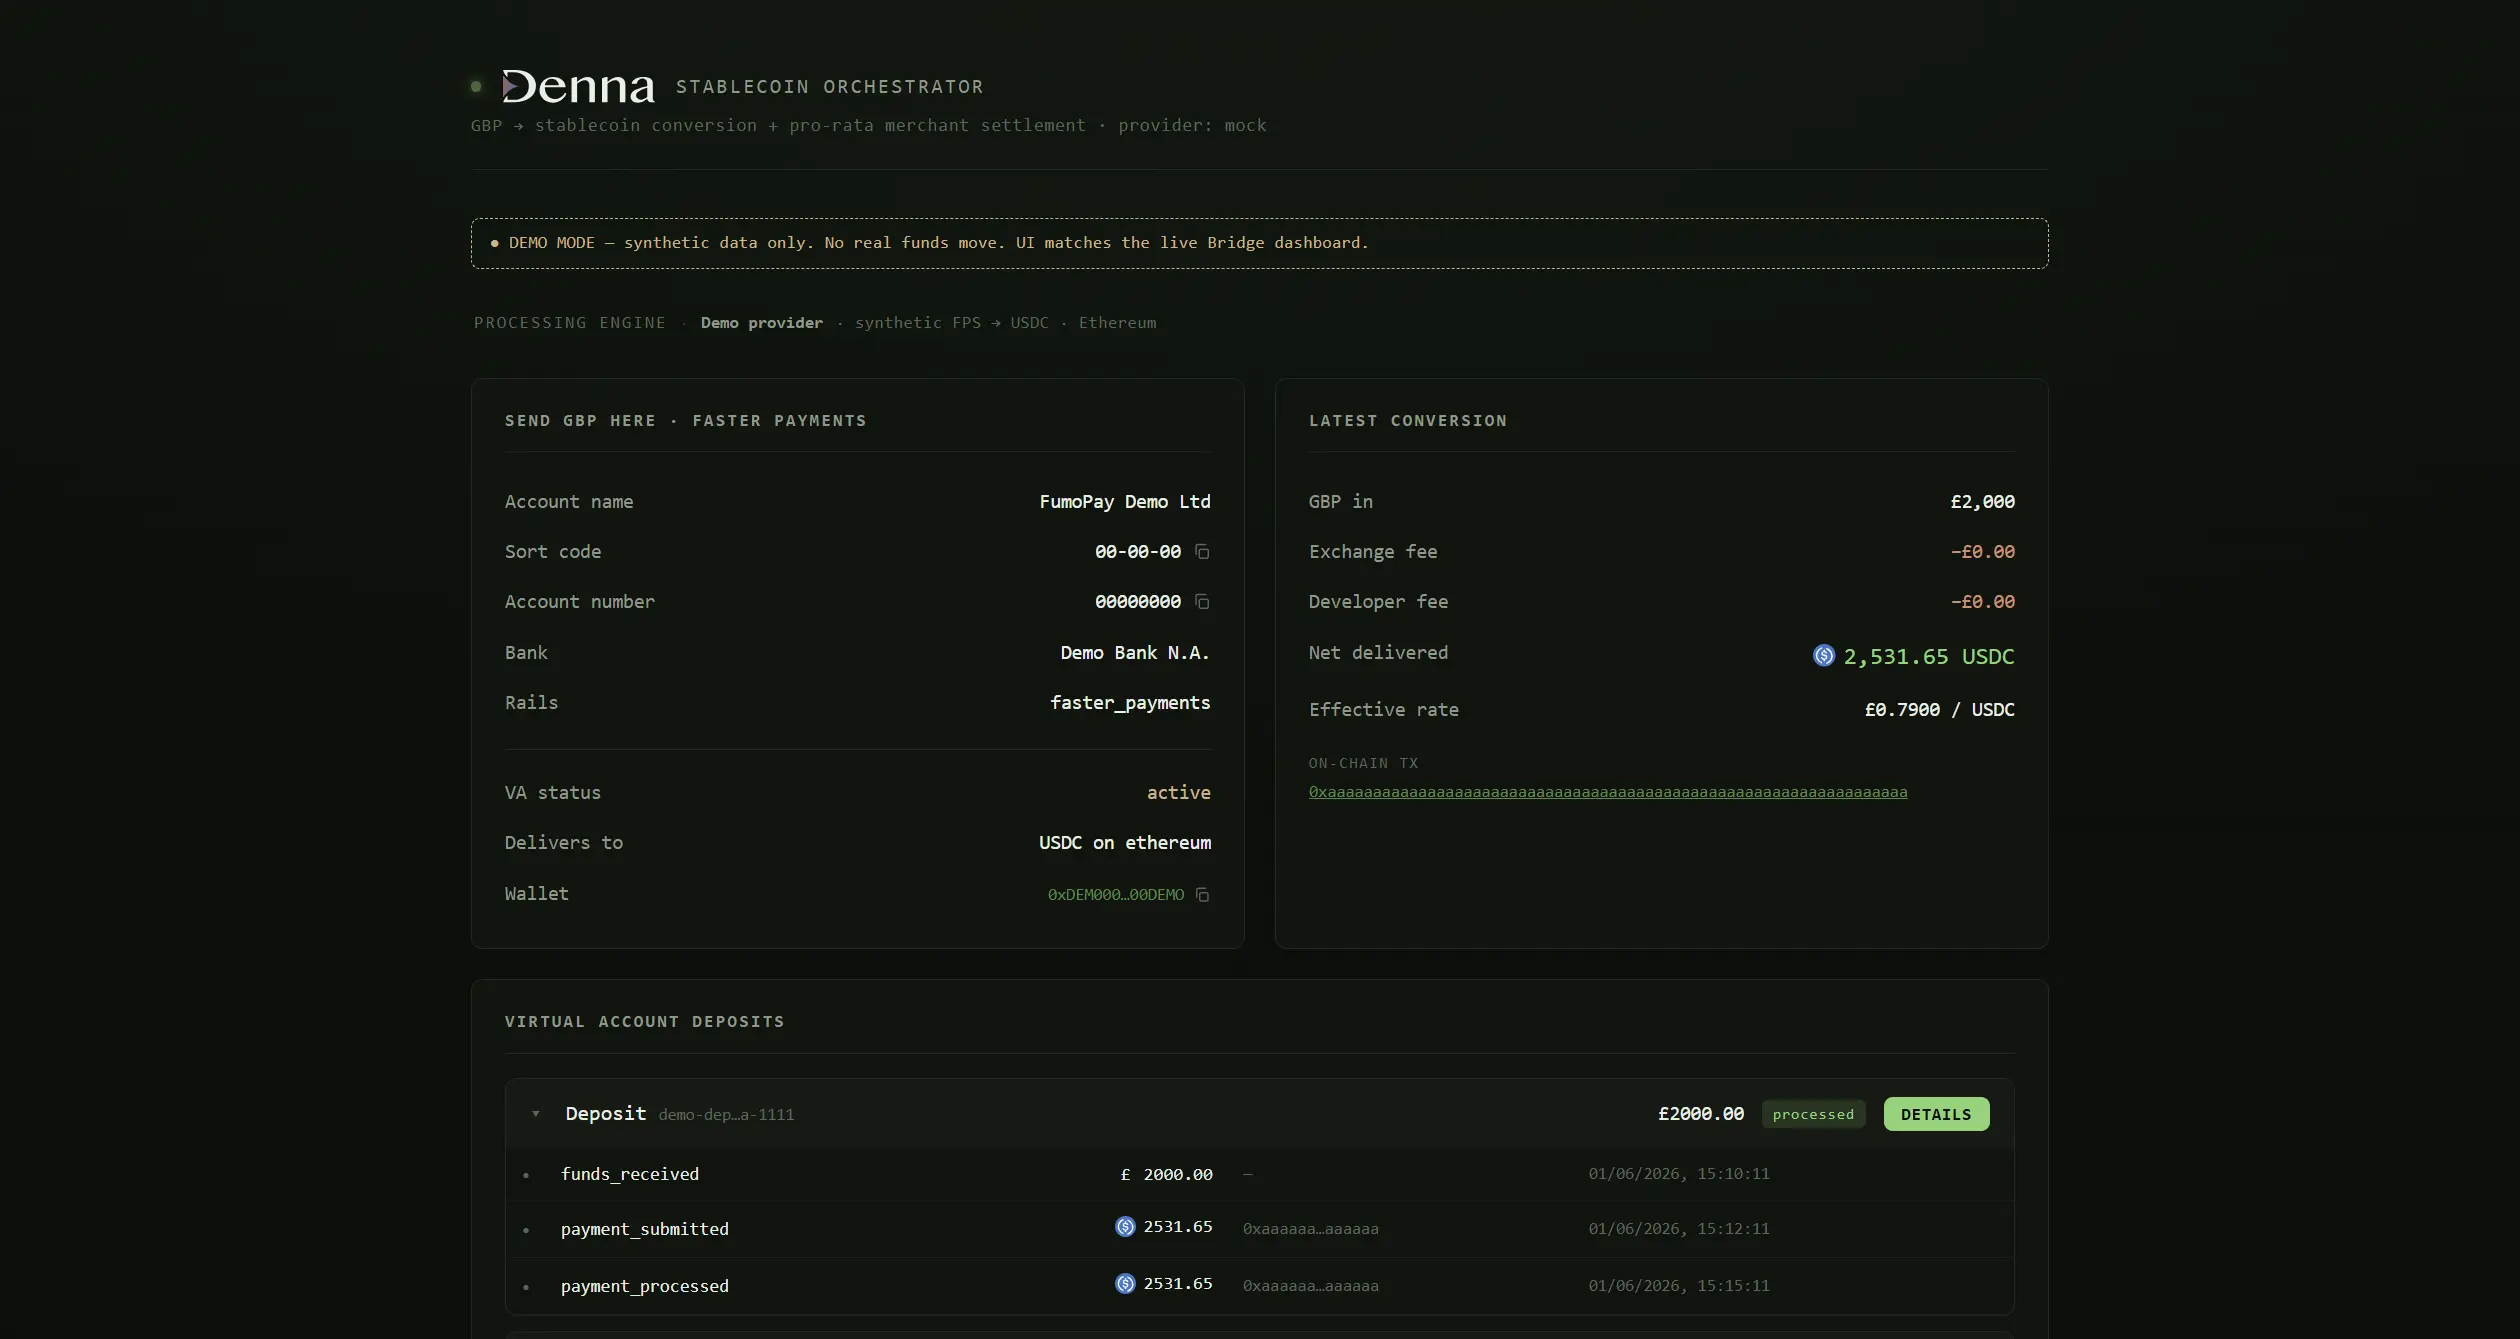Collapse the Deposit demo-dep…a-1111 entry

pos(536,1114)
